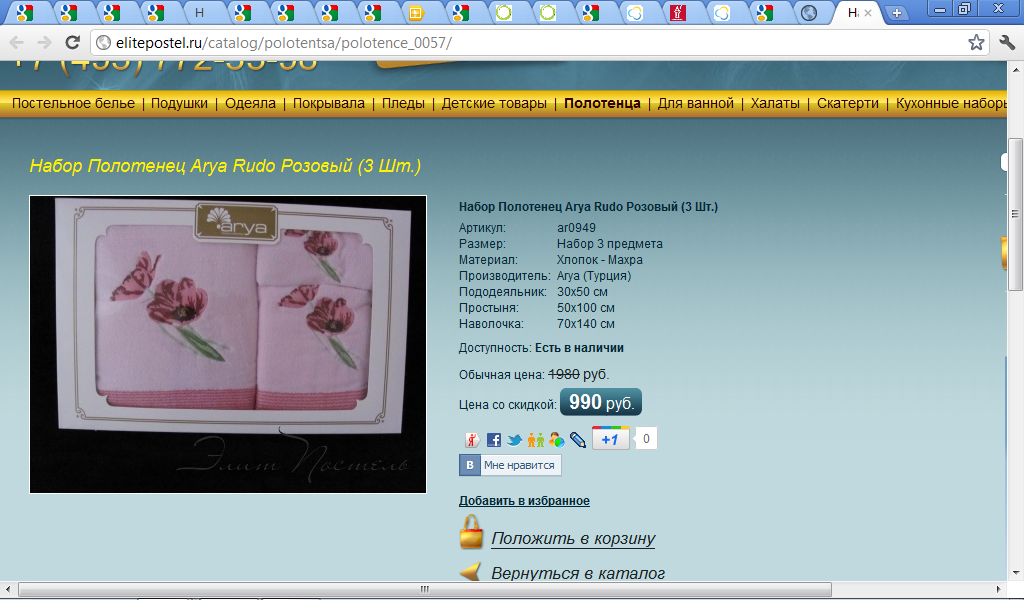Click size value Набор 3 предмета
The image size is (1024, 600).
coord(609,244)
